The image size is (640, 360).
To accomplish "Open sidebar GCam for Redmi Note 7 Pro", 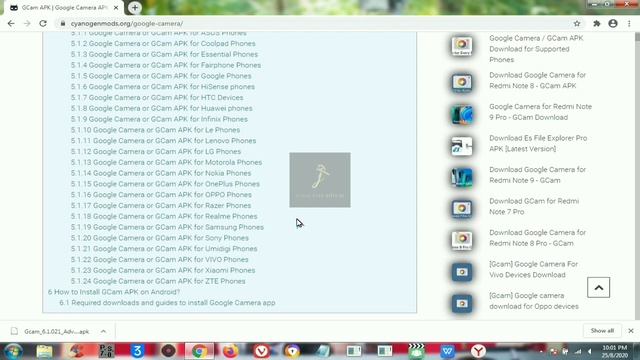I will 534,206.
